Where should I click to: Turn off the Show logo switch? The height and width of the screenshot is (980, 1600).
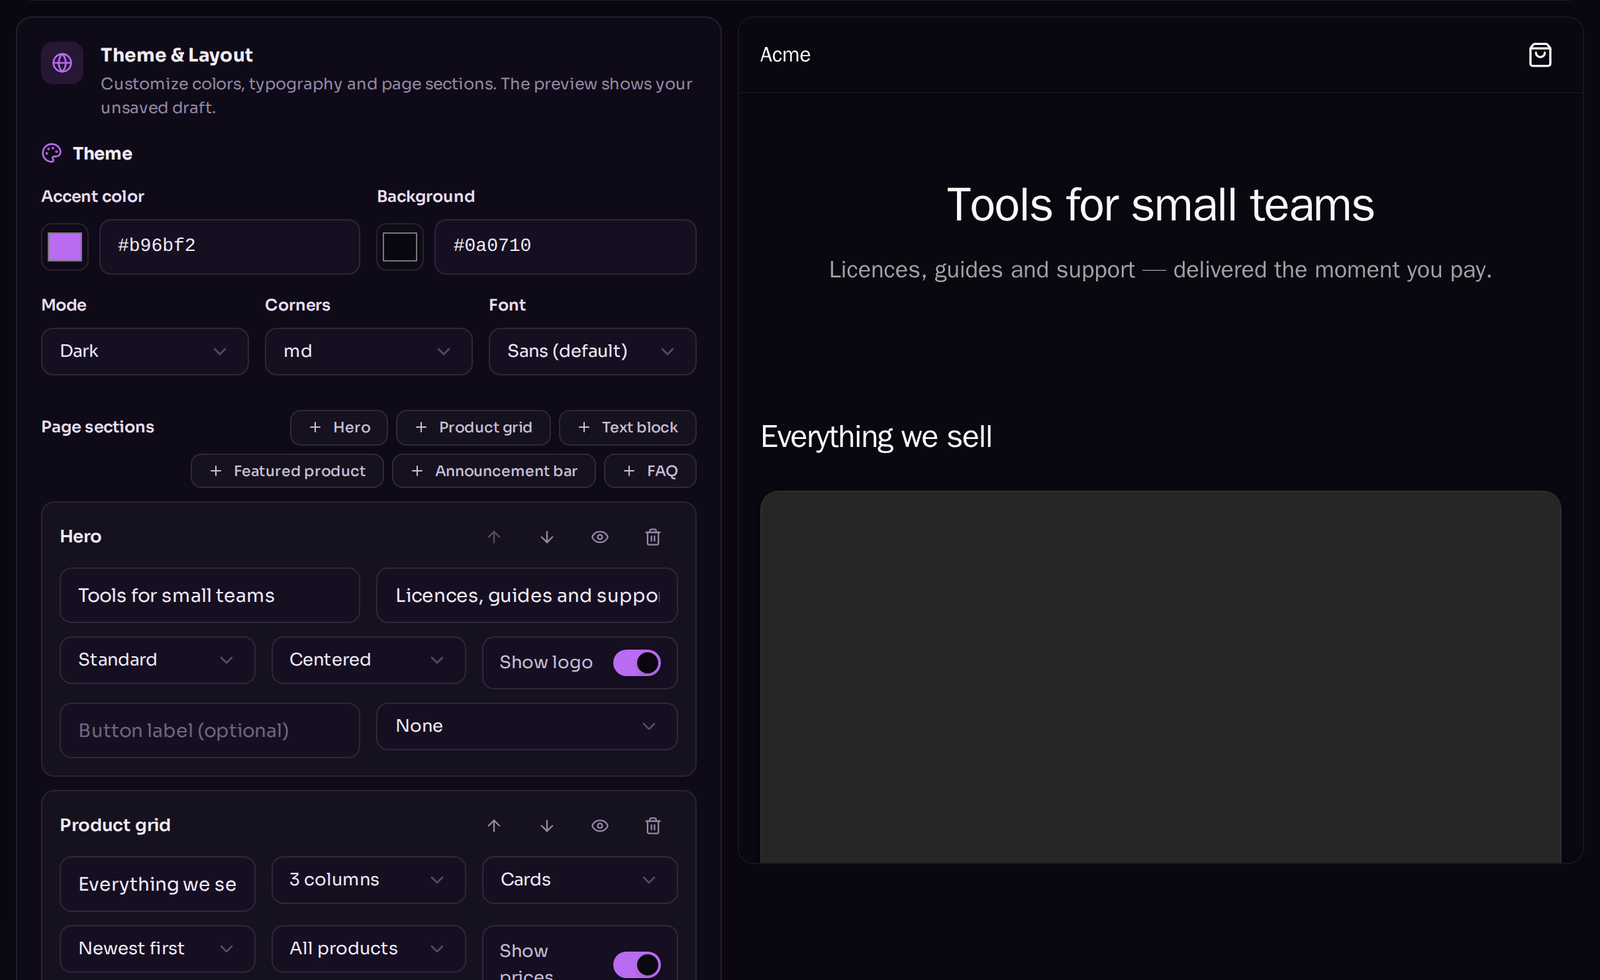pyautogui.click(x=637, y=663)
